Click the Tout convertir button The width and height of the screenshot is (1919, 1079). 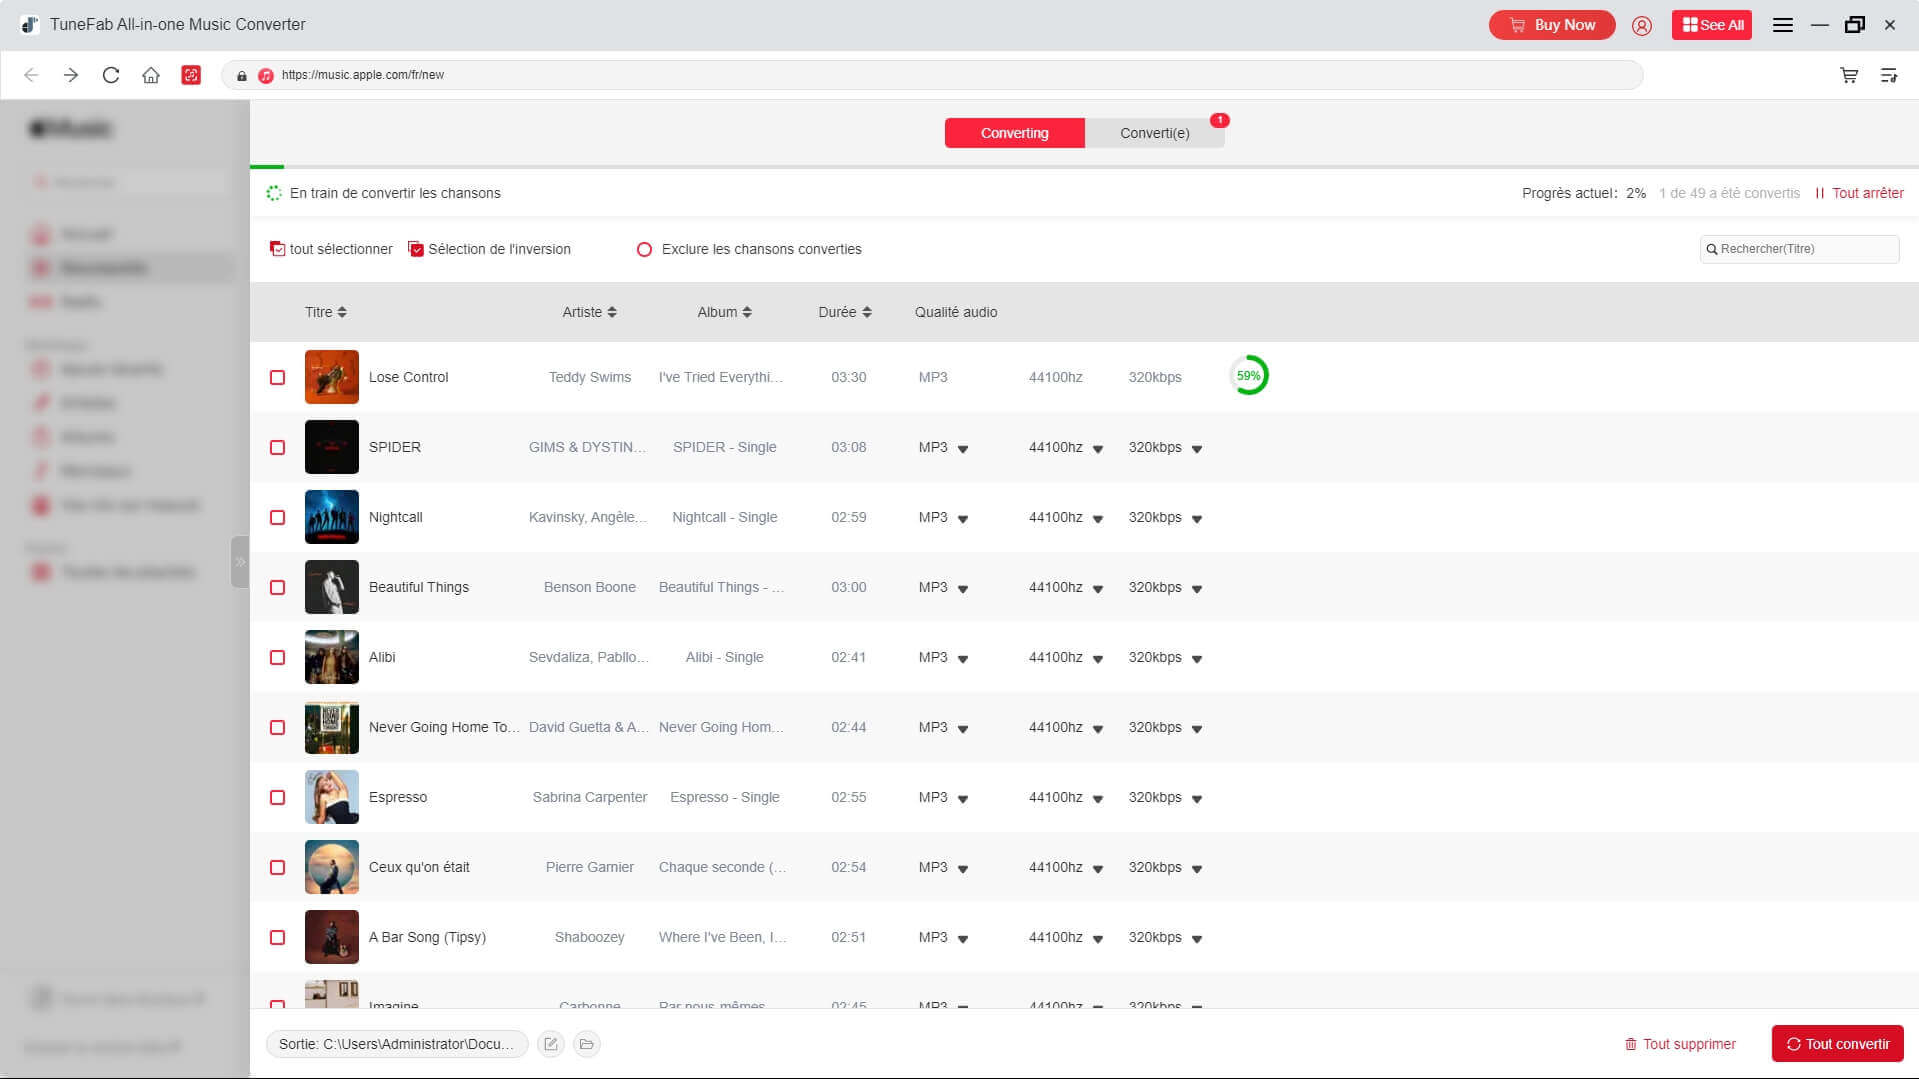[x=1838, y=1044]
